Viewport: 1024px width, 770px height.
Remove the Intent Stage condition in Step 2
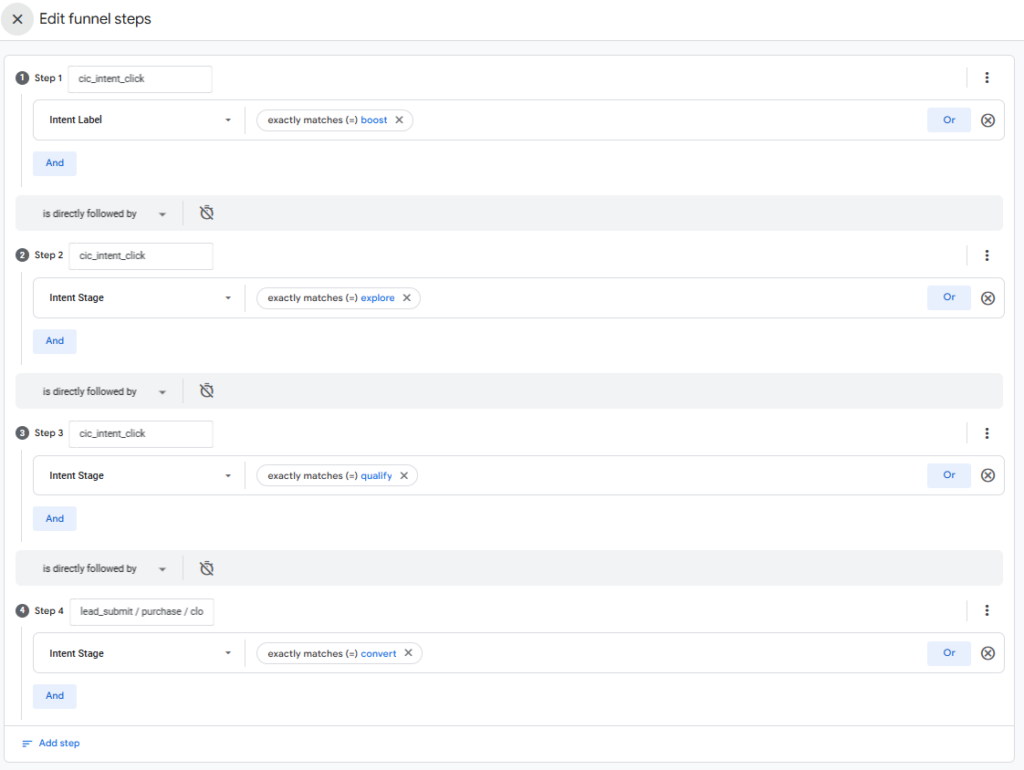point(988,298)
